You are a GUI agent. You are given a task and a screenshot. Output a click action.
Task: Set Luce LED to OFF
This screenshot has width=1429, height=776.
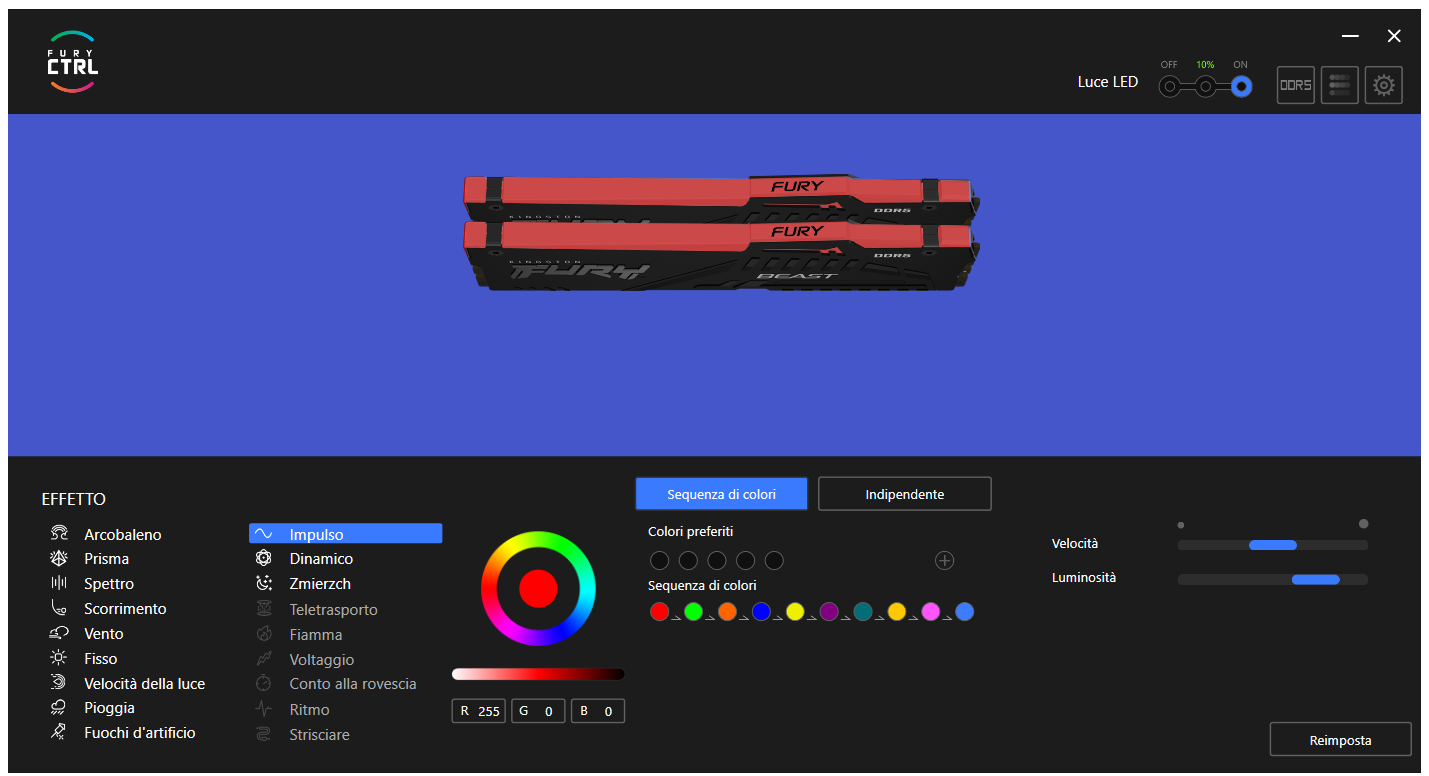click(1169, 87)
